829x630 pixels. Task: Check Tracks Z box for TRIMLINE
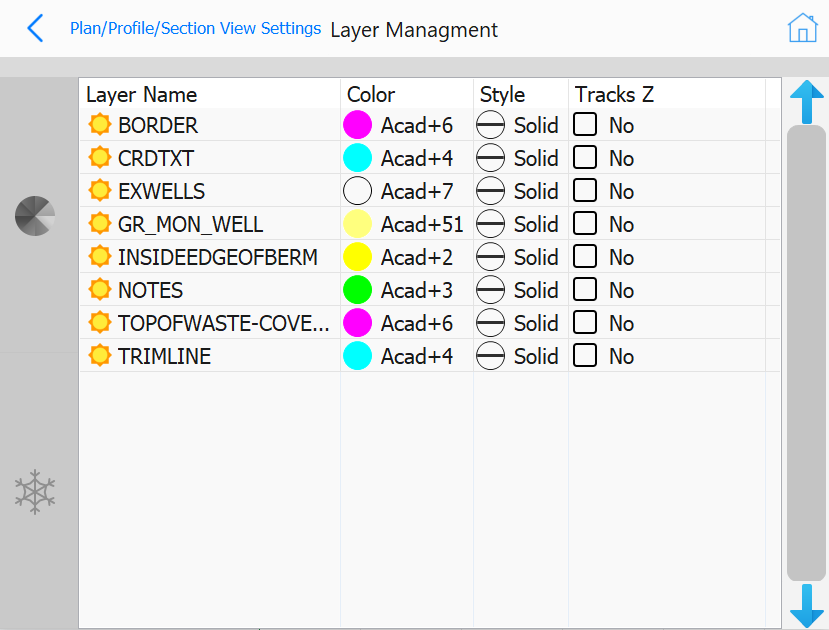[585, 355]
